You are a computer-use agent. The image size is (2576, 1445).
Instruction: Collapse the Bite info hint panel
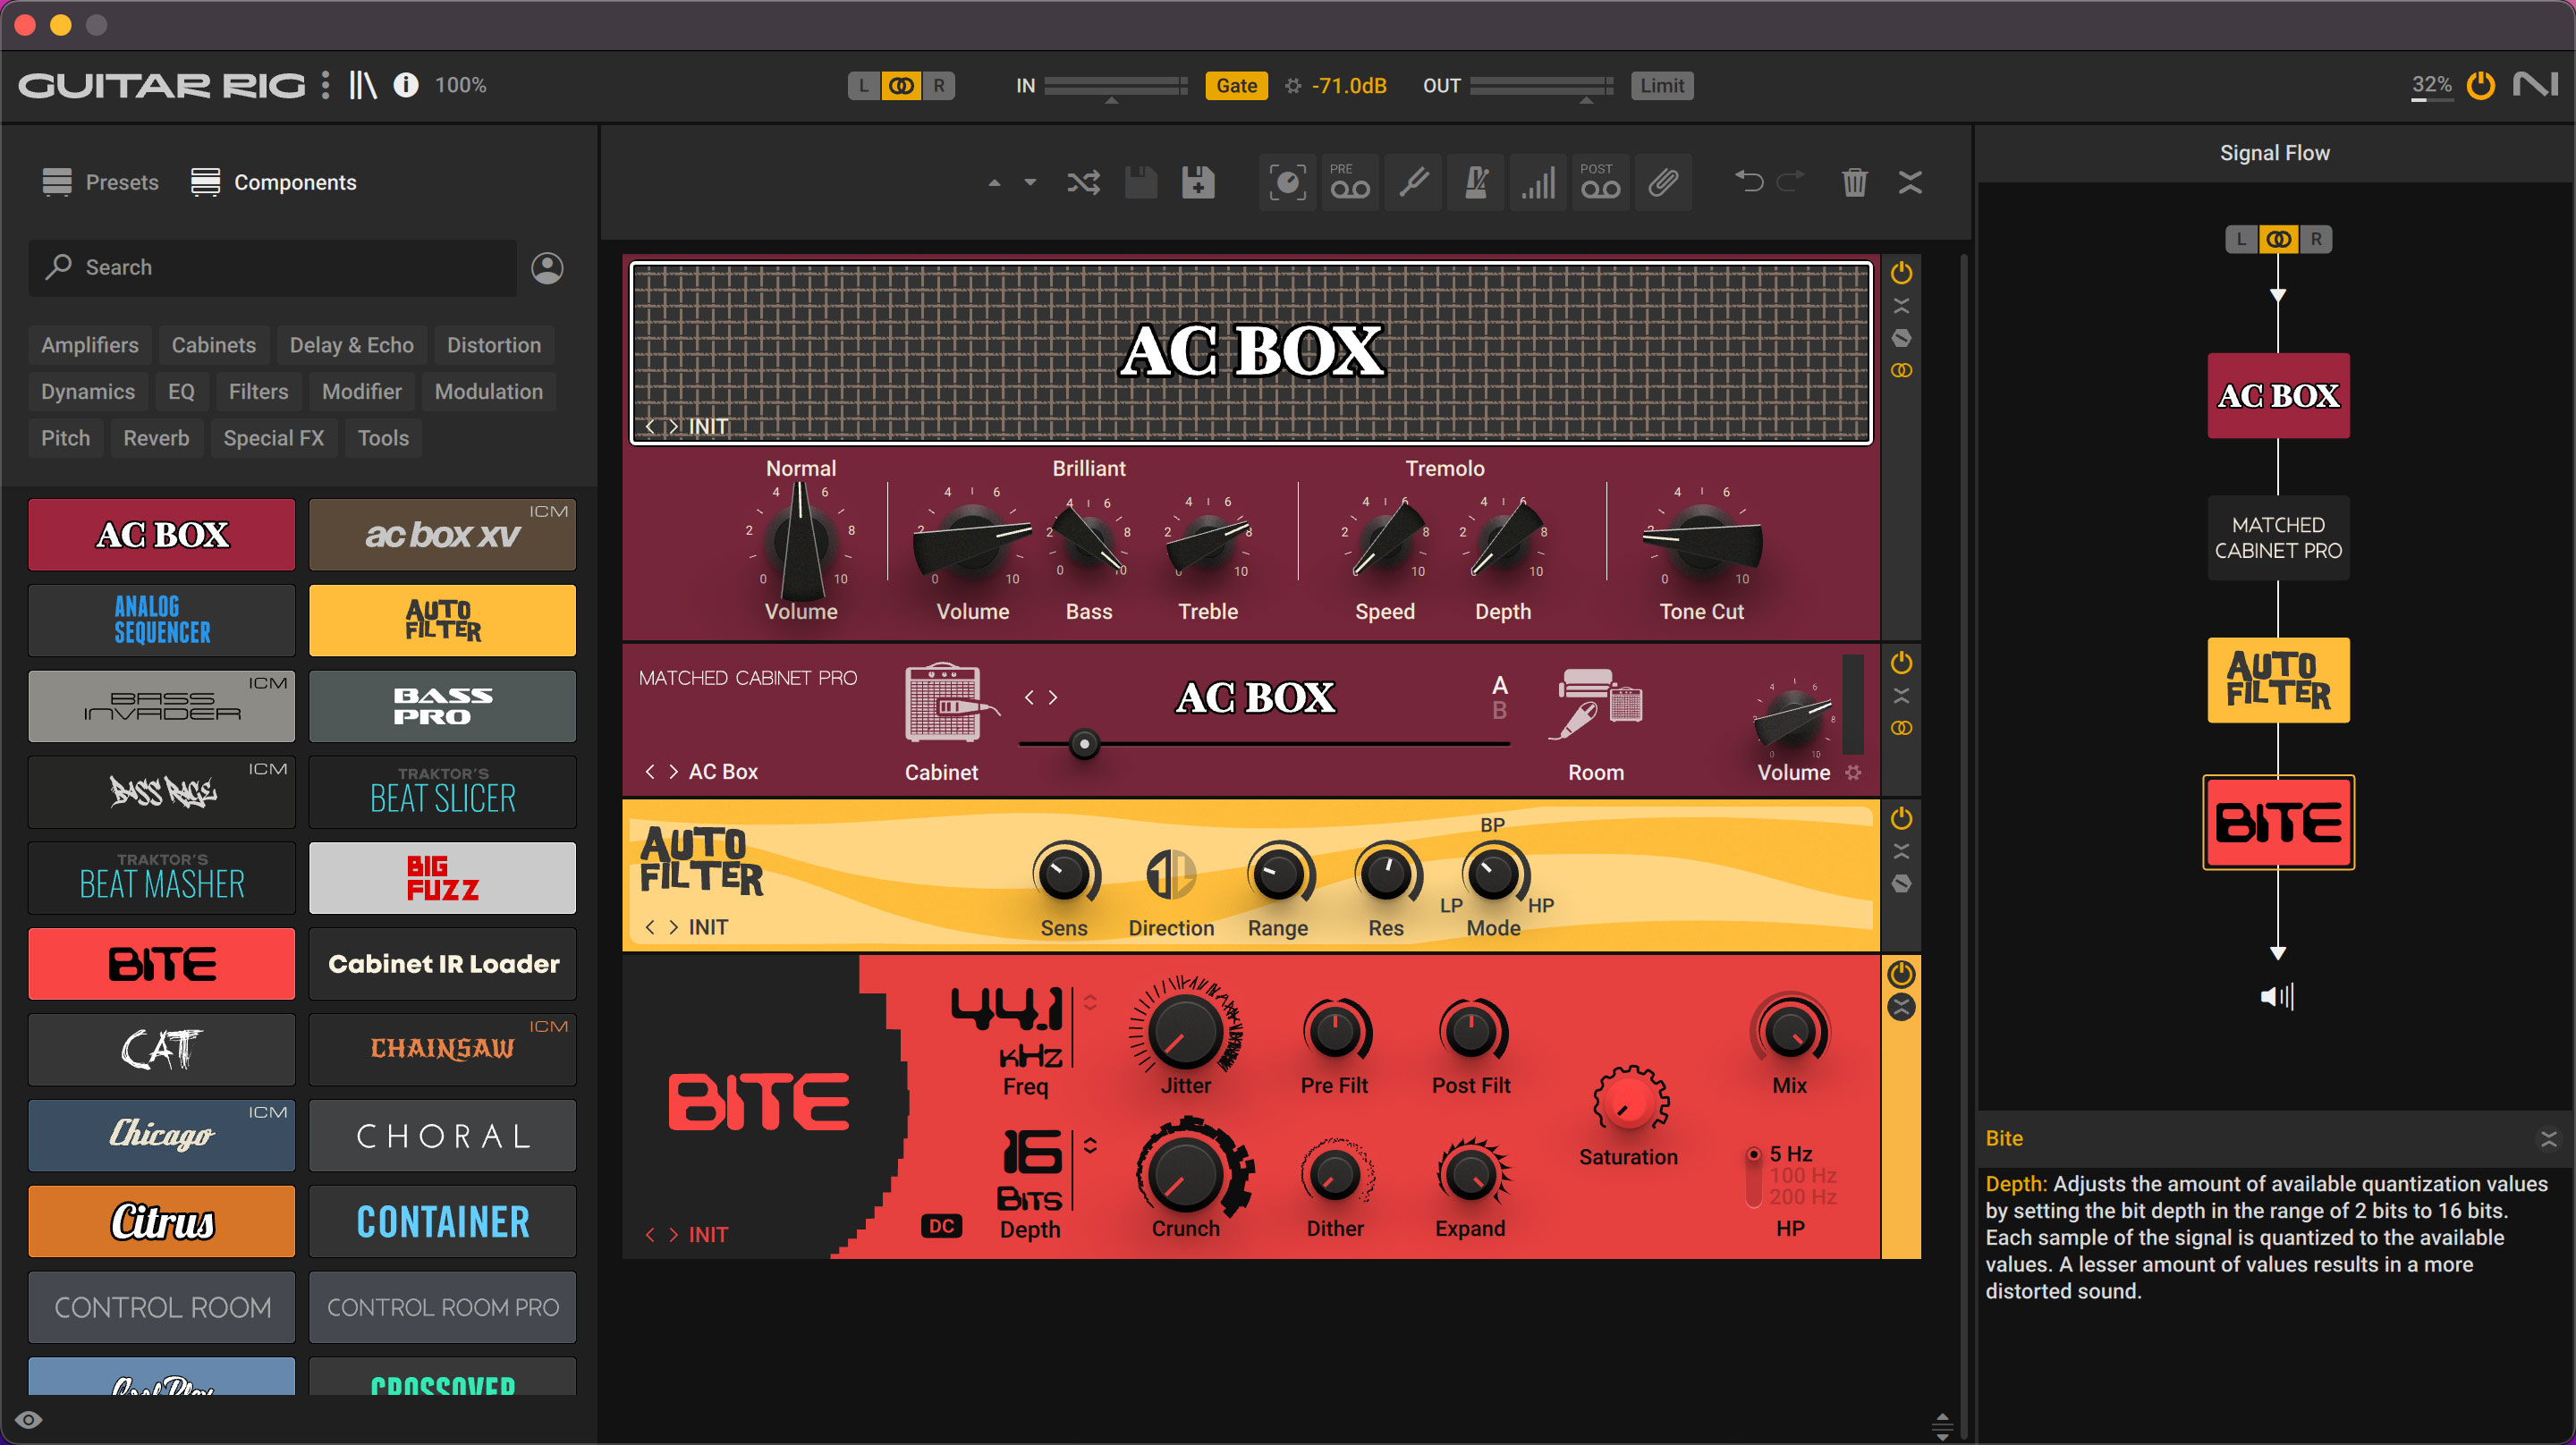point(2548,1139)
